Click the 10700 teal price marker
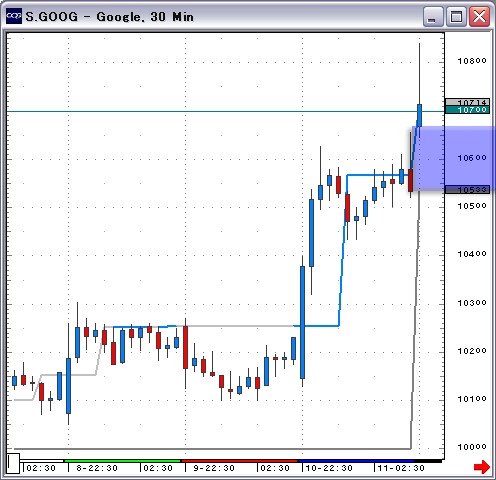Screen dimensions: 496x480 (467, 110)
